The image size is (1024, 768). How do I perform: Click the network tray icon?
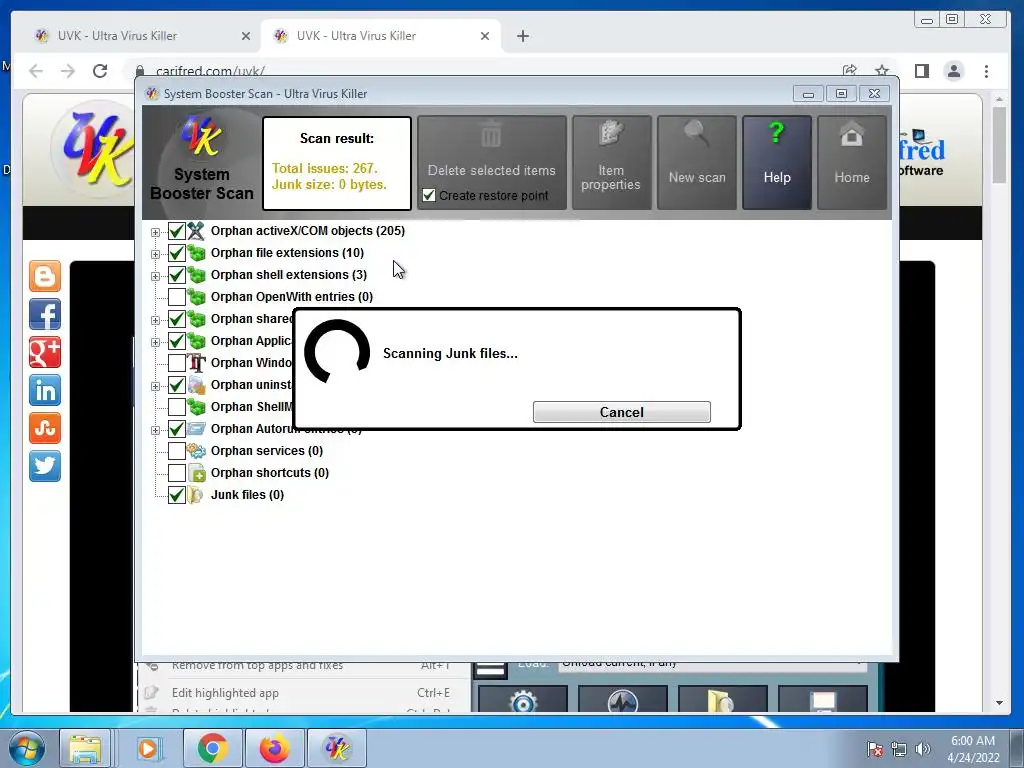point(899,749)
